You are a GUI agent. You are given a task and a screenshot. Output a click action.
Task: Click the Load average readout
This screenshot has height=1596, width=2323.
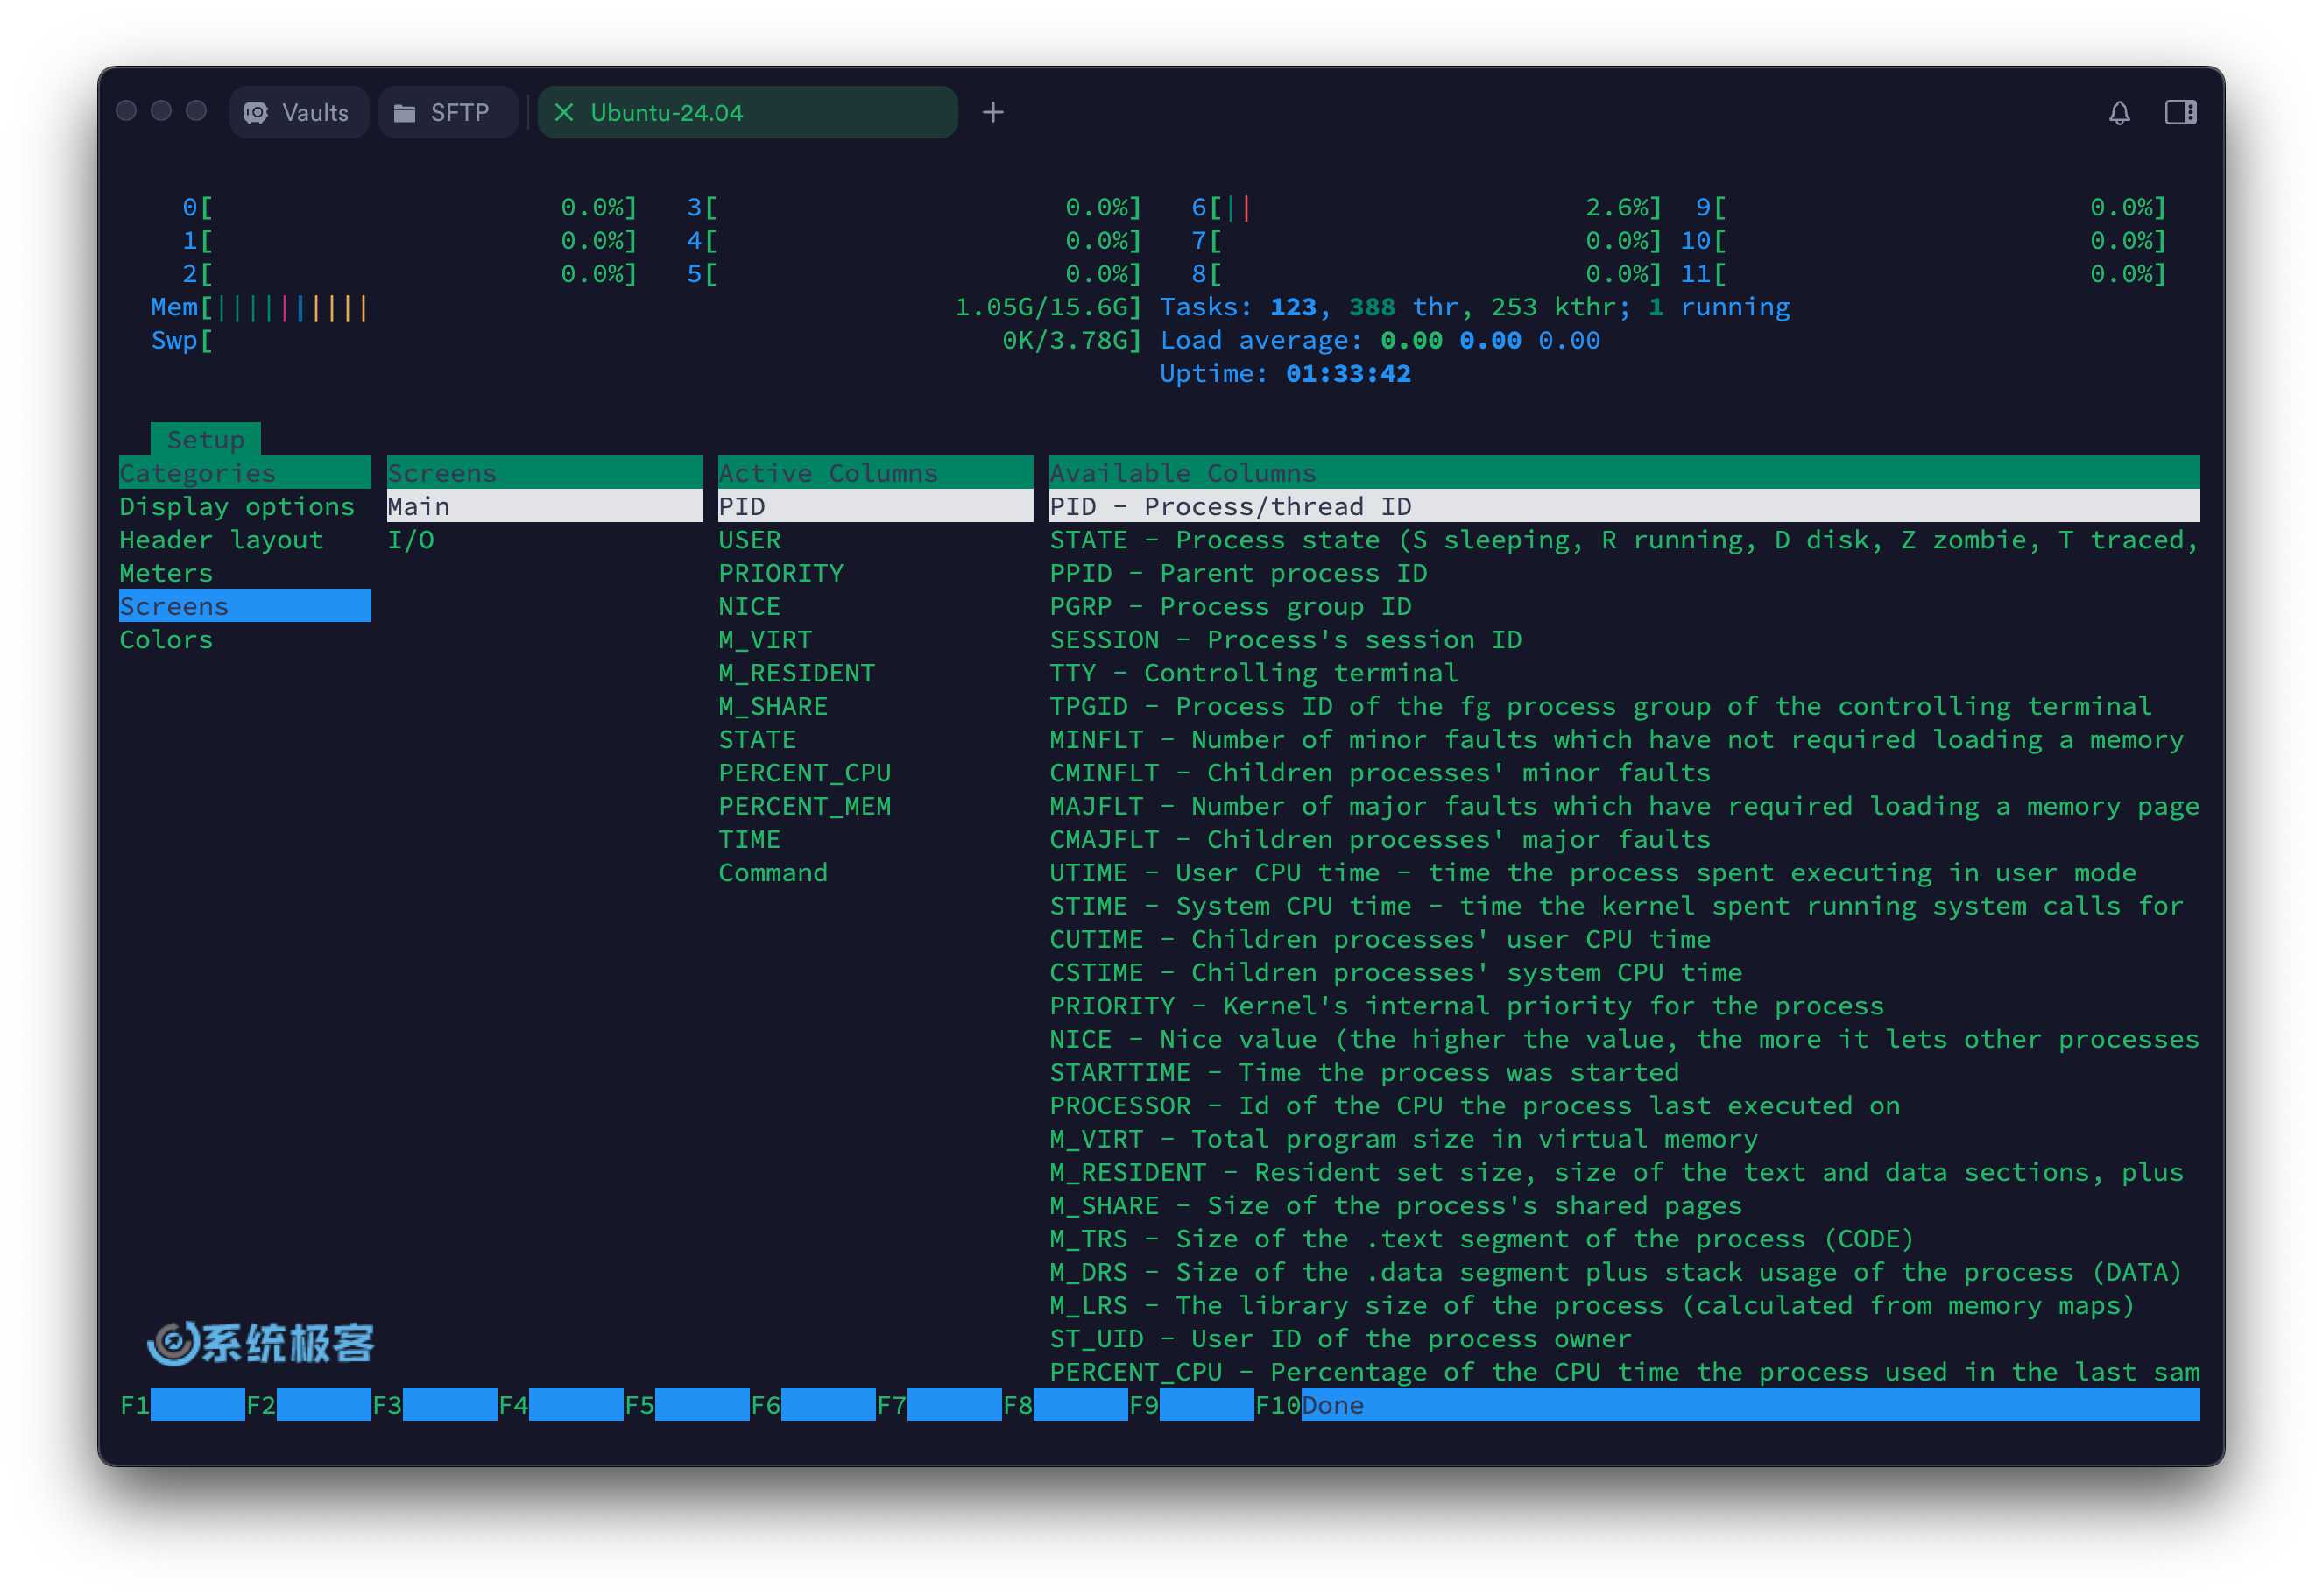[1380, 341]
